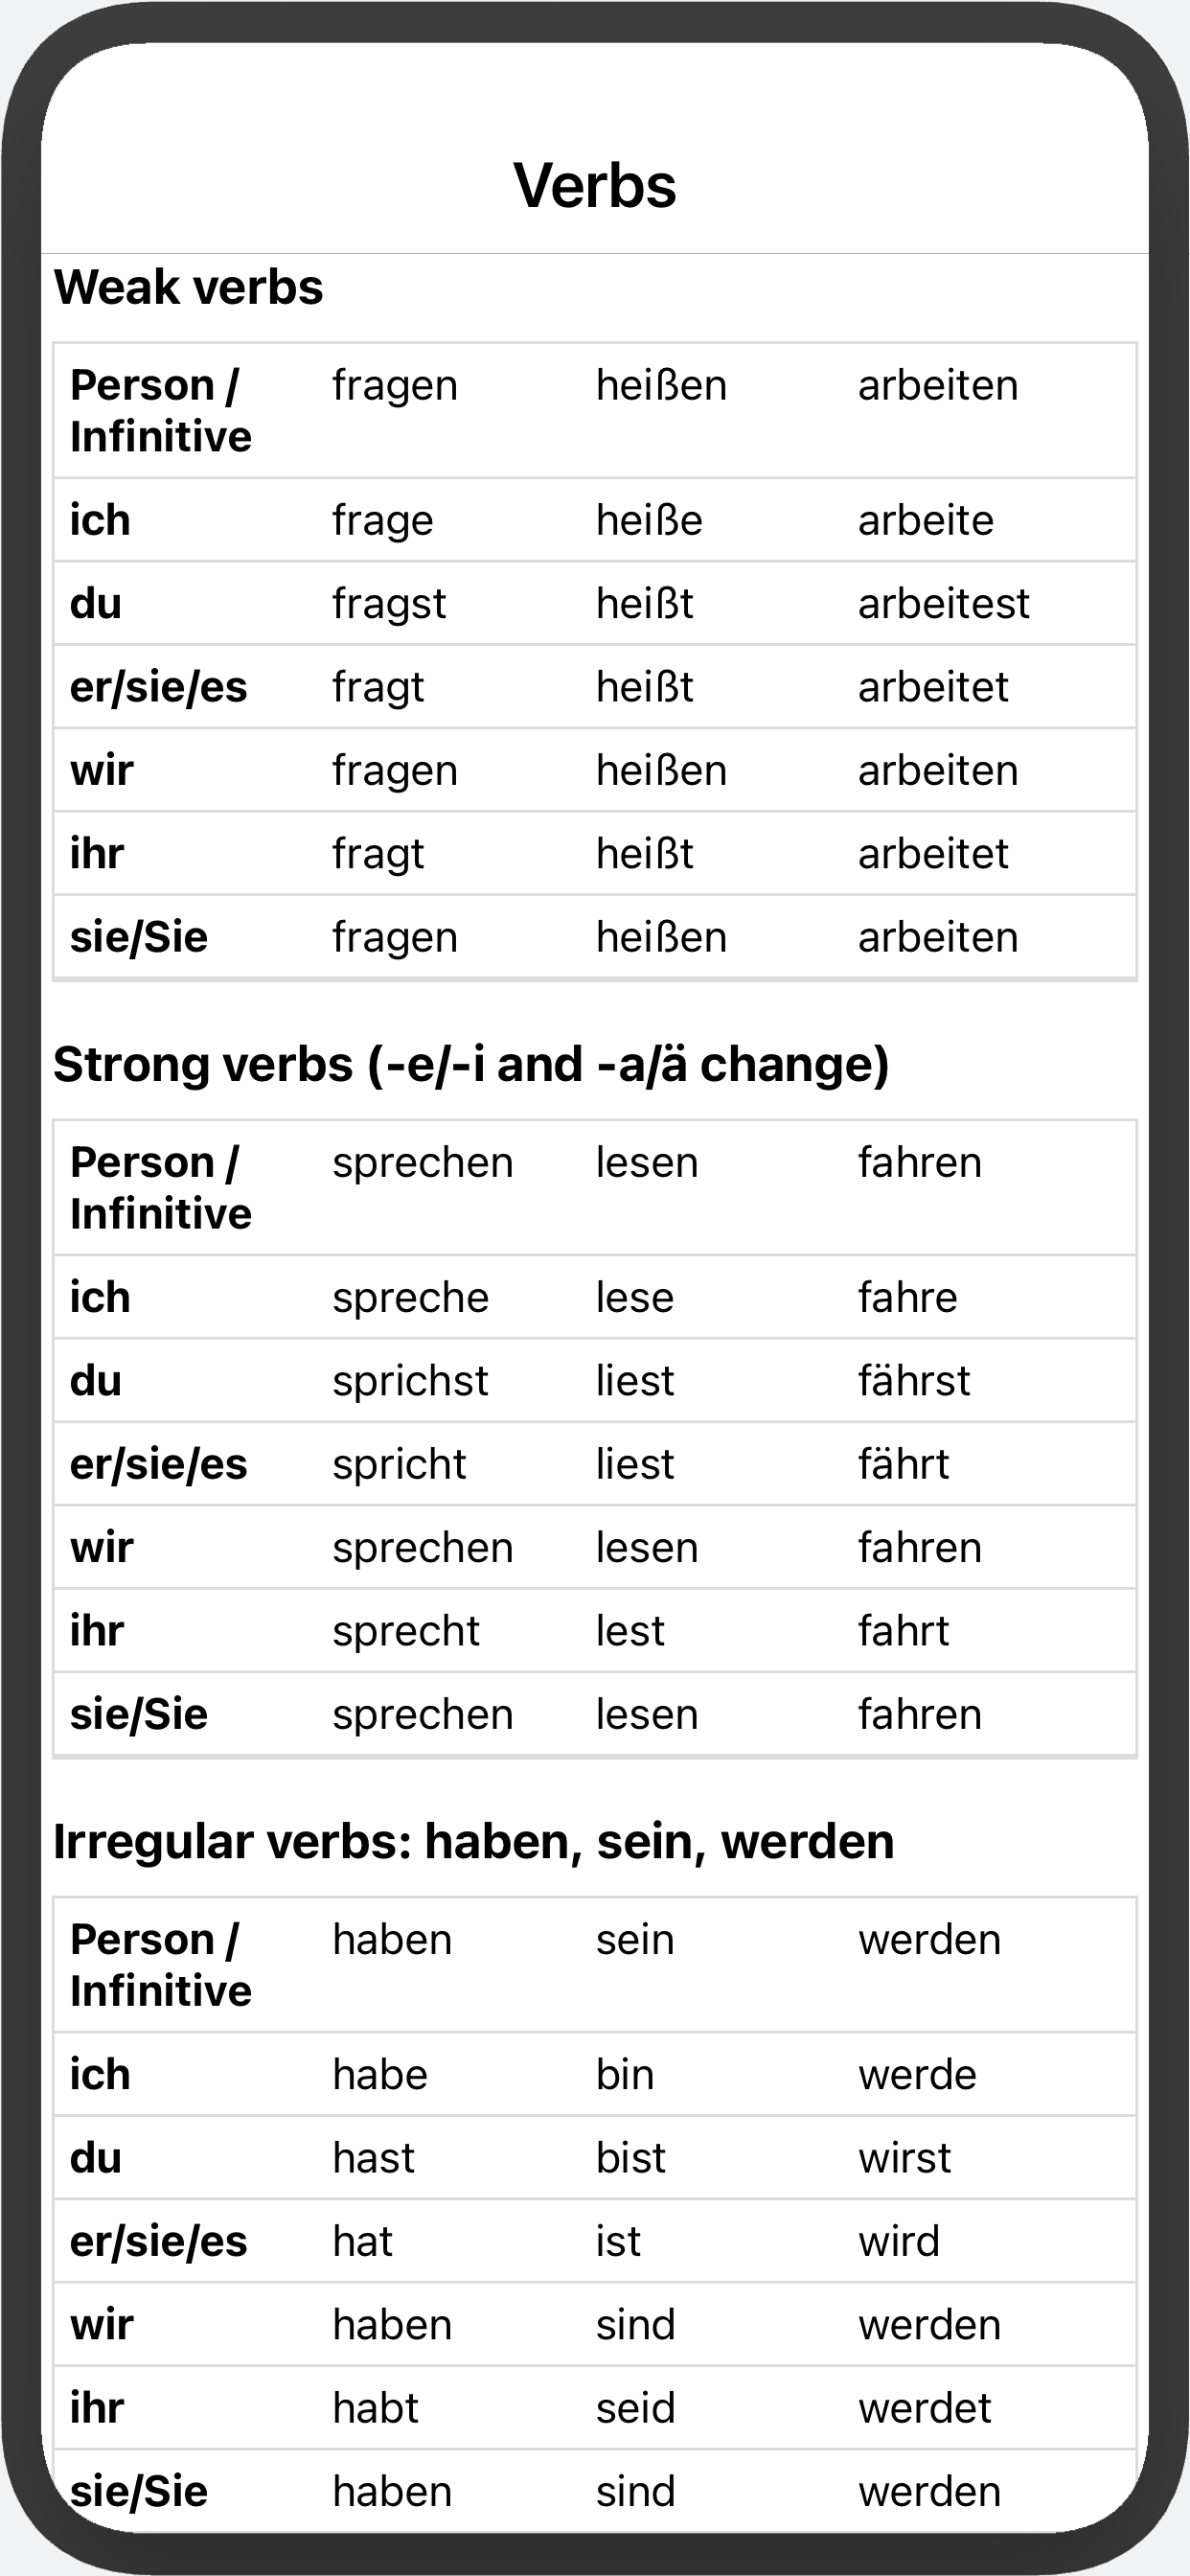Tap the 'heiße' cell
The image size is (1190, 2576).
649,521
